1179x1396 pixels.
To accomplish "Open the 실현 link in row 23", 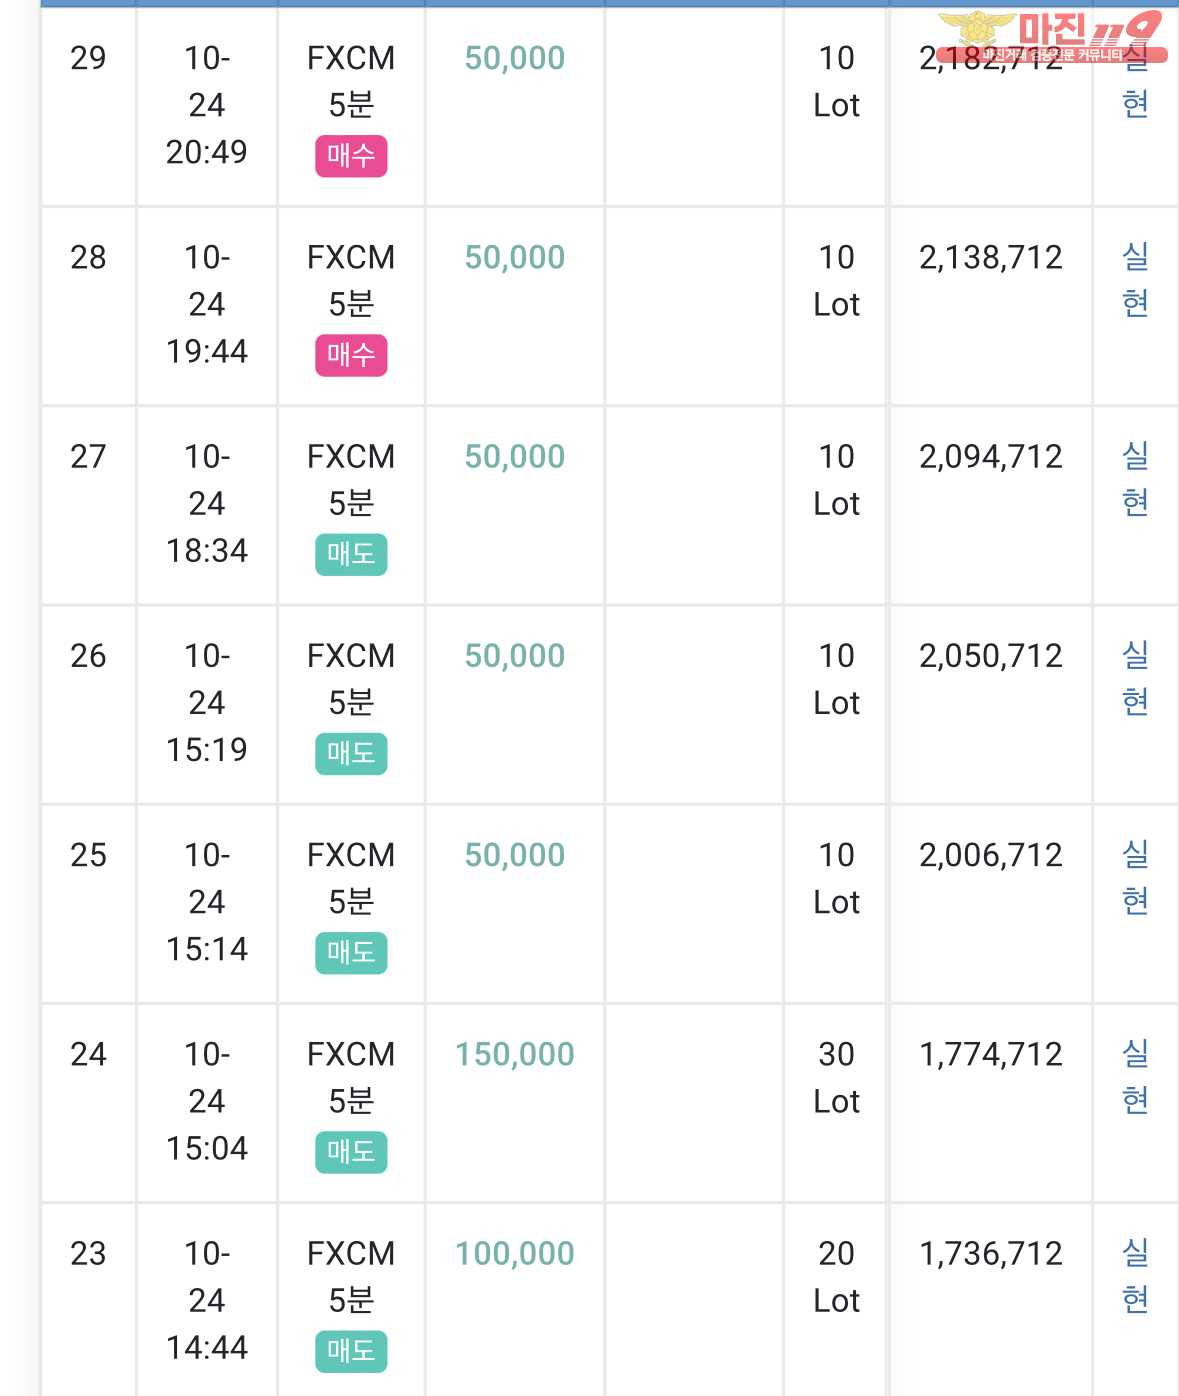I will (1135, 1275).
